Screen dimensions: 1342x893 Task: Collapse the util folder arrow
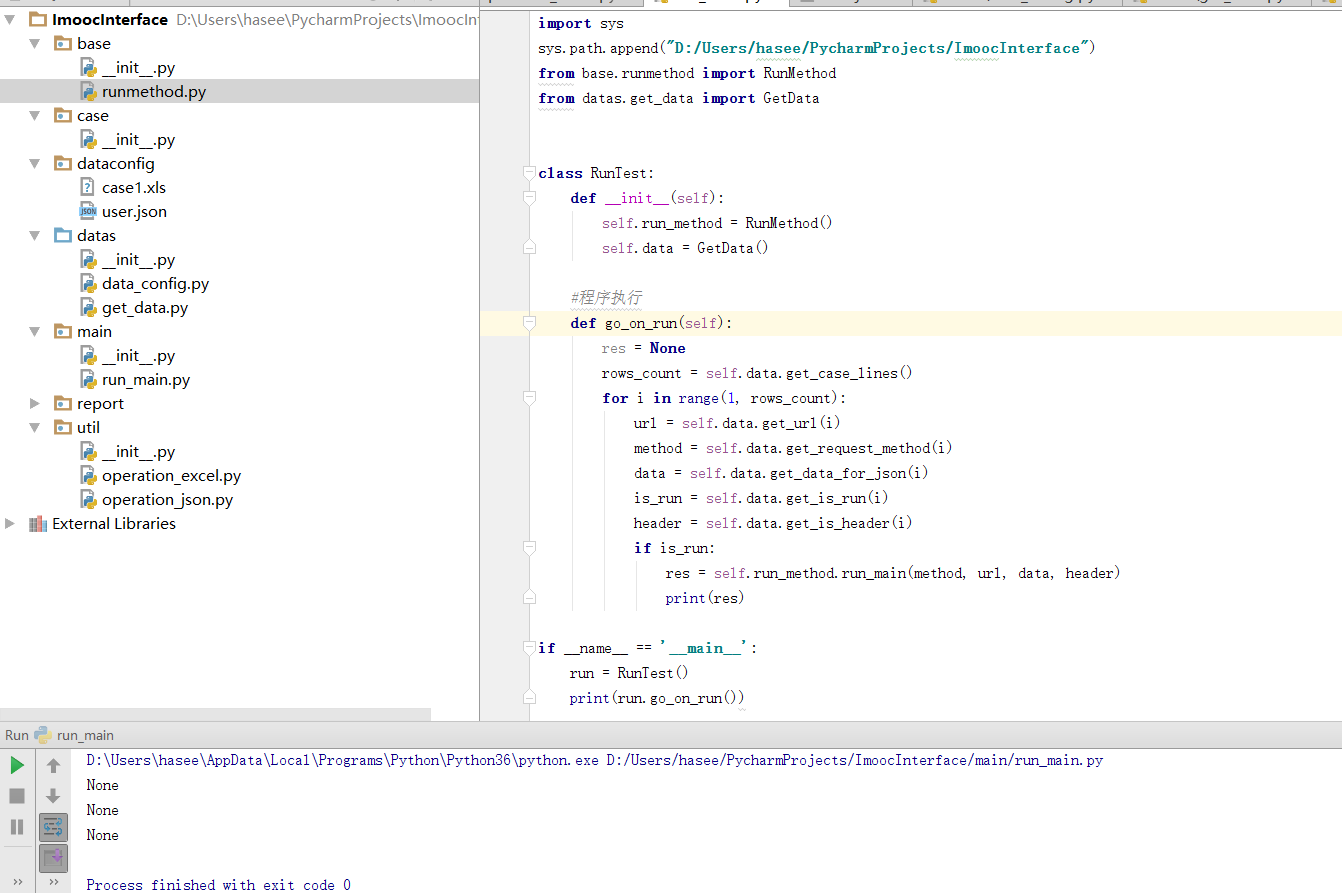pos(35,428)
